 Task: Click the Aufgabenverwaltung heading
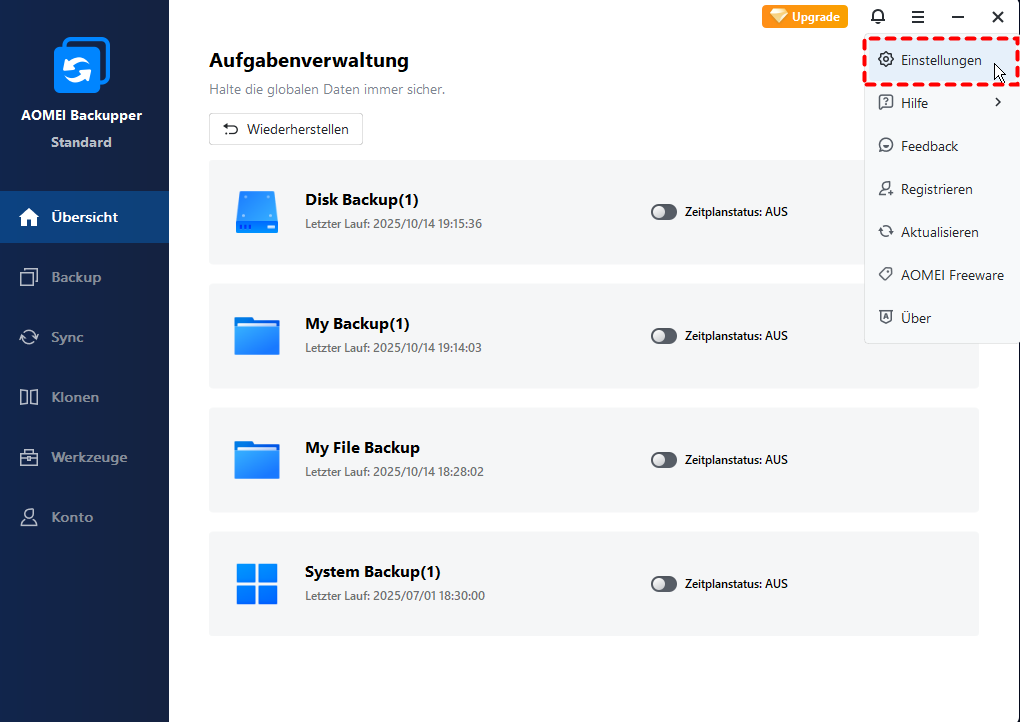point(309,60)
